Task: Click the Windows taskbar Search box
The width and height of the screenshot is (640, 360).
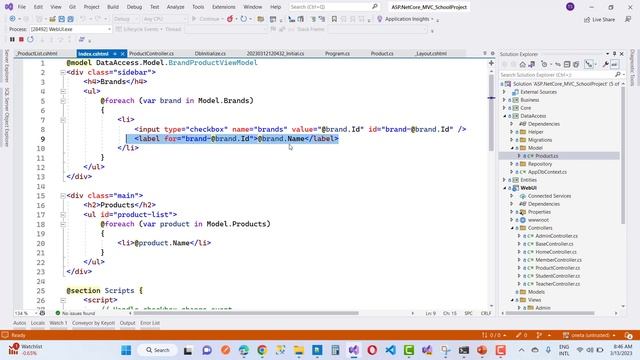Action: (x=158, y=350)
